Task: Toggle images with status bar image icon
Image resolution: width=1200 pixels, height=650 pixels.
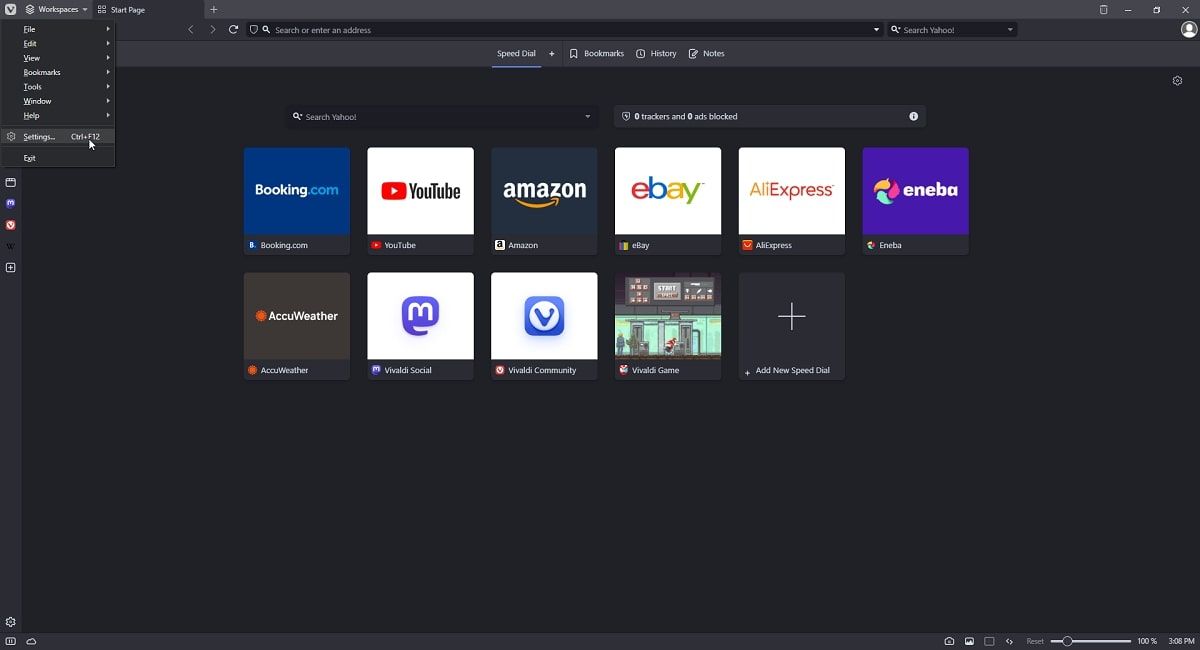Action: click(x=969, y=641)
